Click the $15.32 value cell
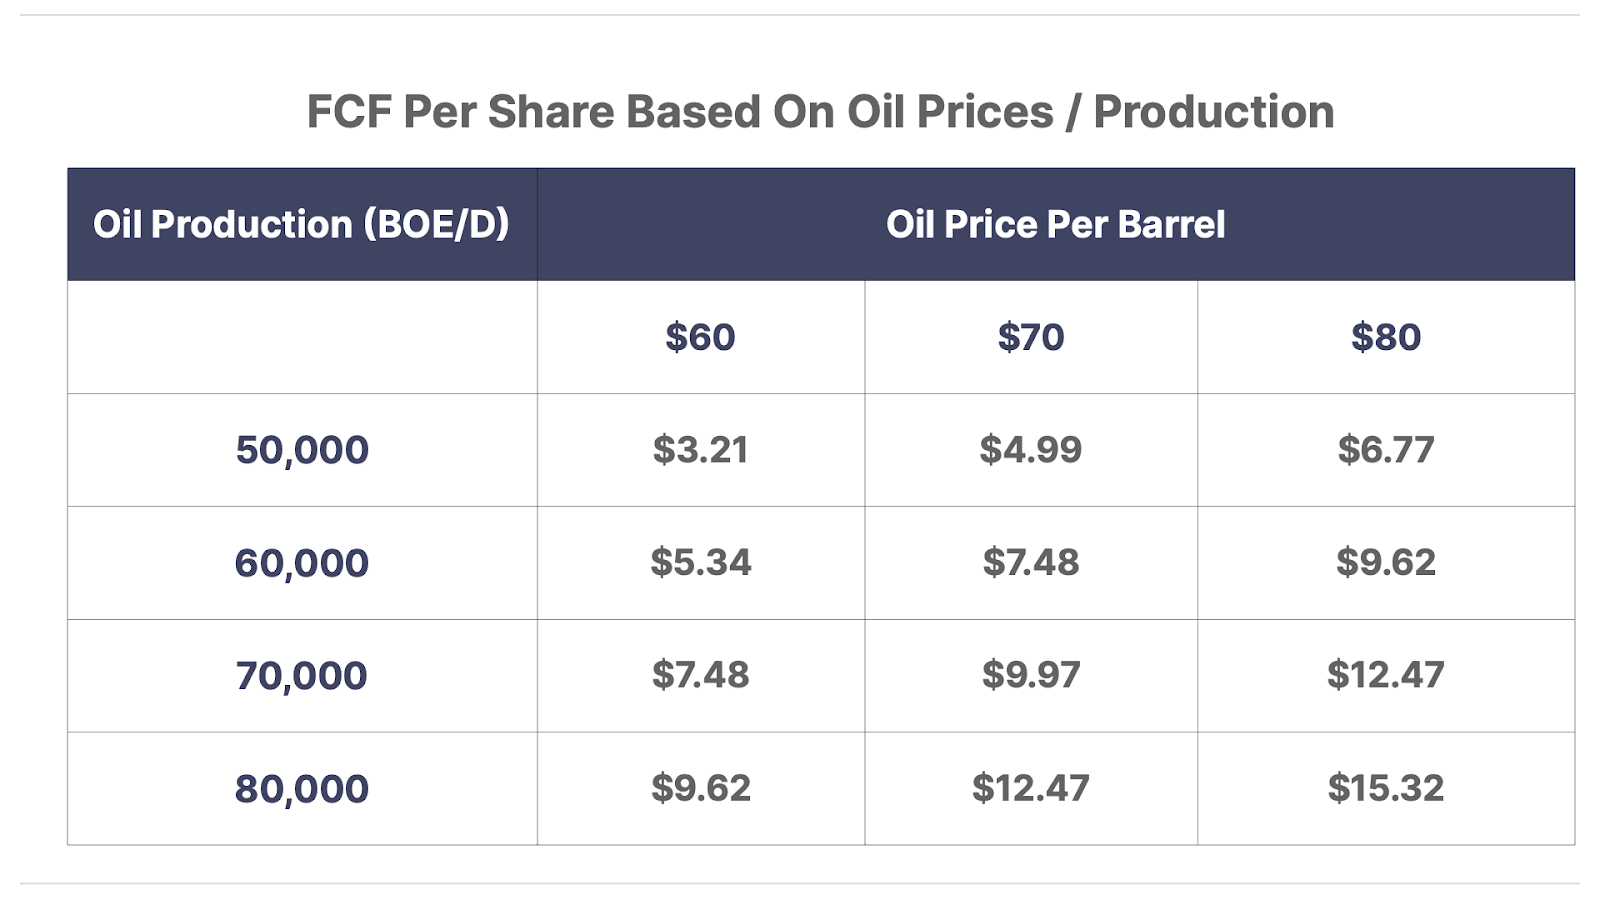The width and height of the screenshot is (1600, 900). (x=1386, y=789)
